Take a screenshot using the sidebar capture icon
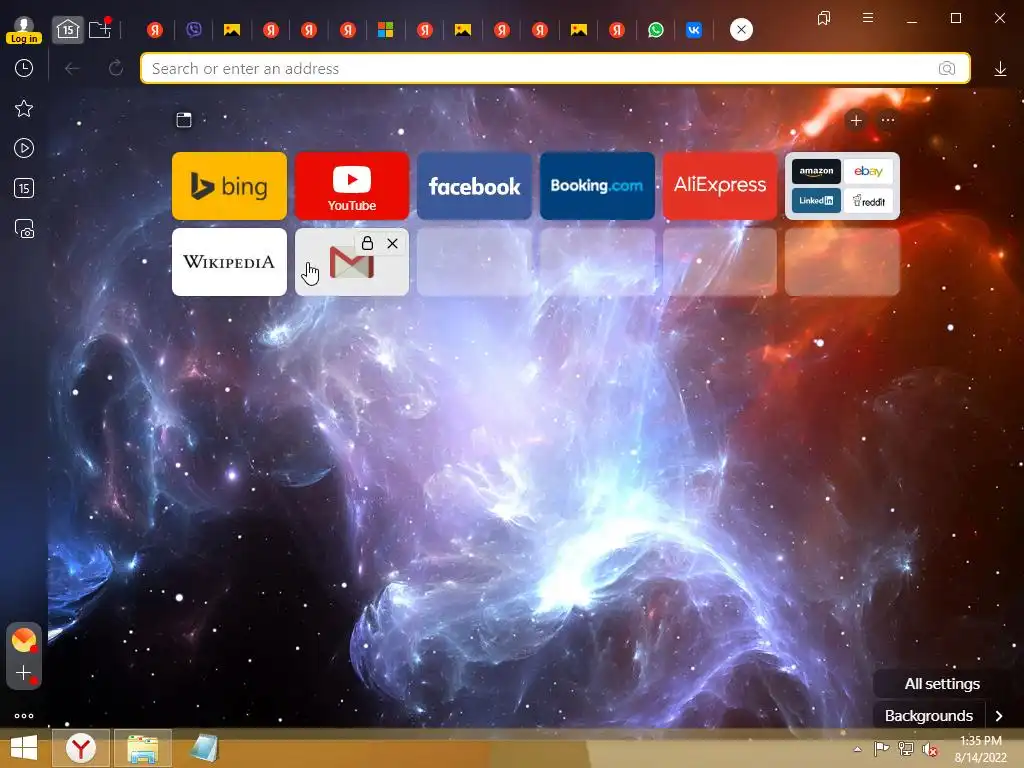The width and height of the screenshot is (1024, 768). click(x=24, y=229)
